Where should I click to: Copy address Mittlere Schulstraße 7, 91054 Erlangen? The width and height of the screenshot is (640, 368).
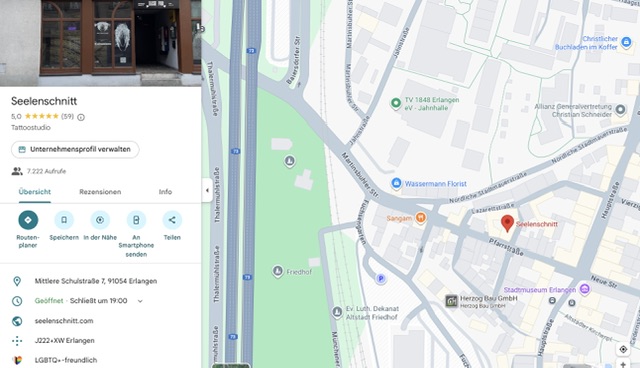(x=96, y=281)
